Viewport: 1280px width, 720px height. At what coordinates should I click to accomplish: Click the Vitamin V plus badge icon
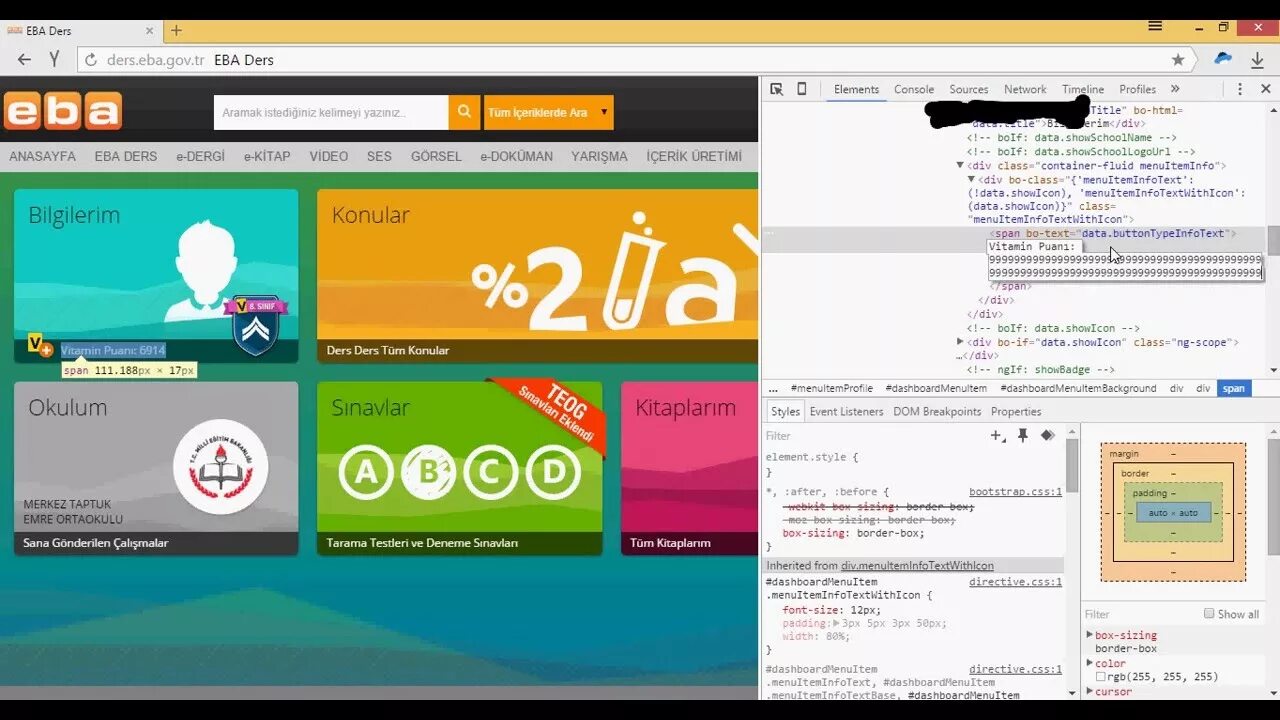(x=40, y=346)
